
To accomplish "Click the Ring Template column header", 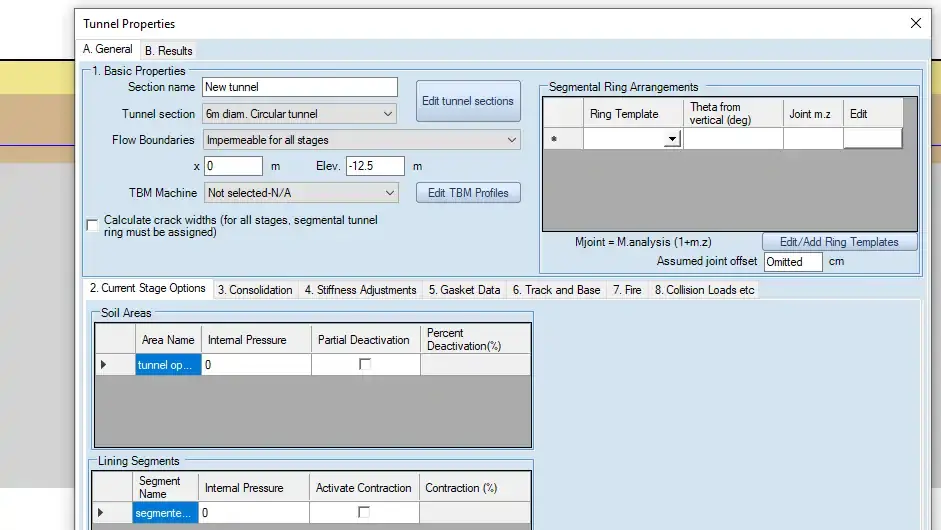I will (x=633, y=114).
